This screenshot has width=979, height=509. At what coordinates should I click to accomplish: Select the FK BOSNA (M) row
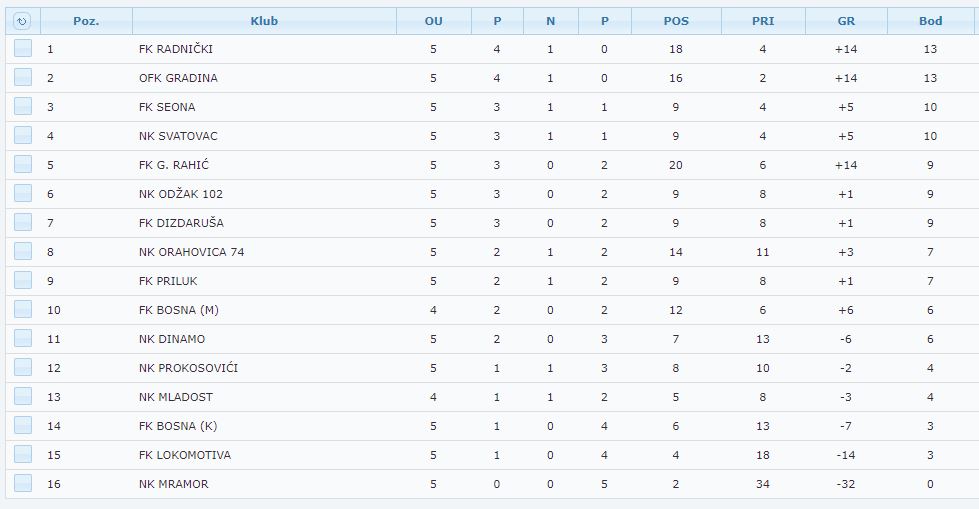(492, 310)
